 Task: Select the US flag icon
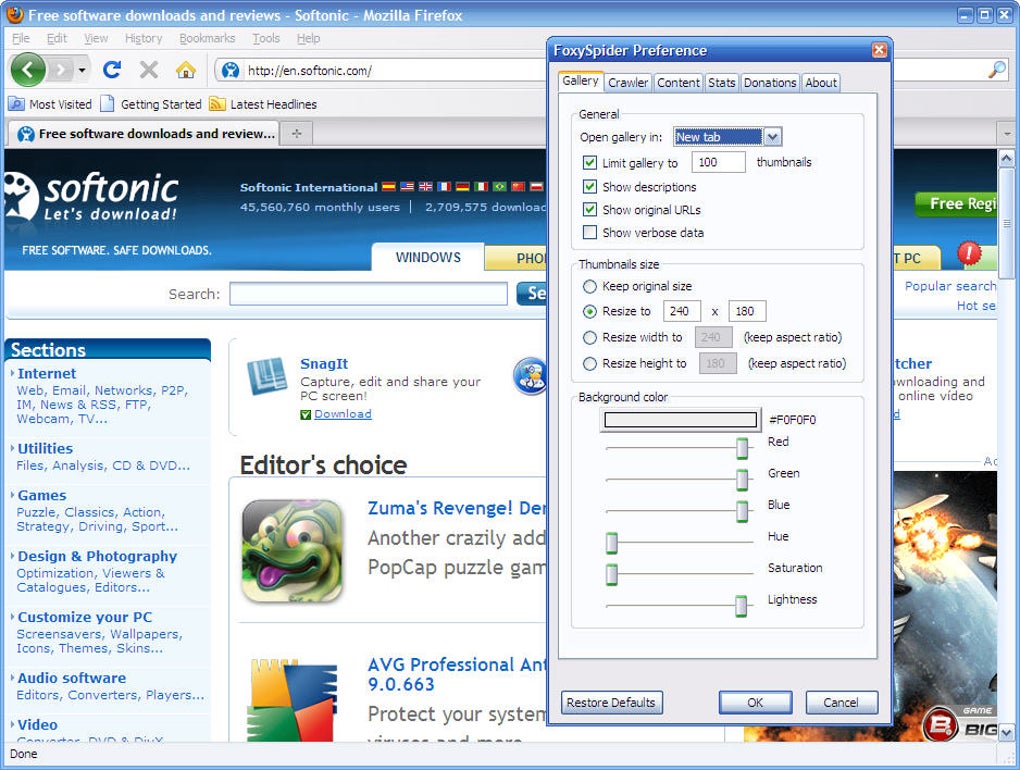coord(407,187)
